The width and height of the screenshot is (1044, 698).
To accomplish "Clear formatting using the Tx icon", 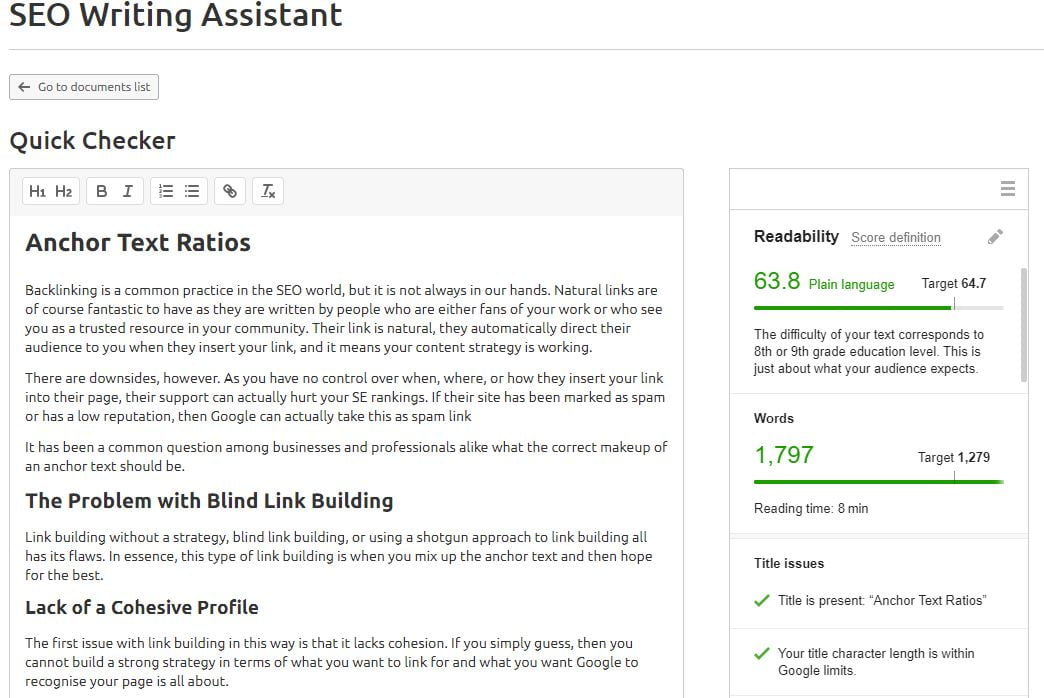I will 267,190.
